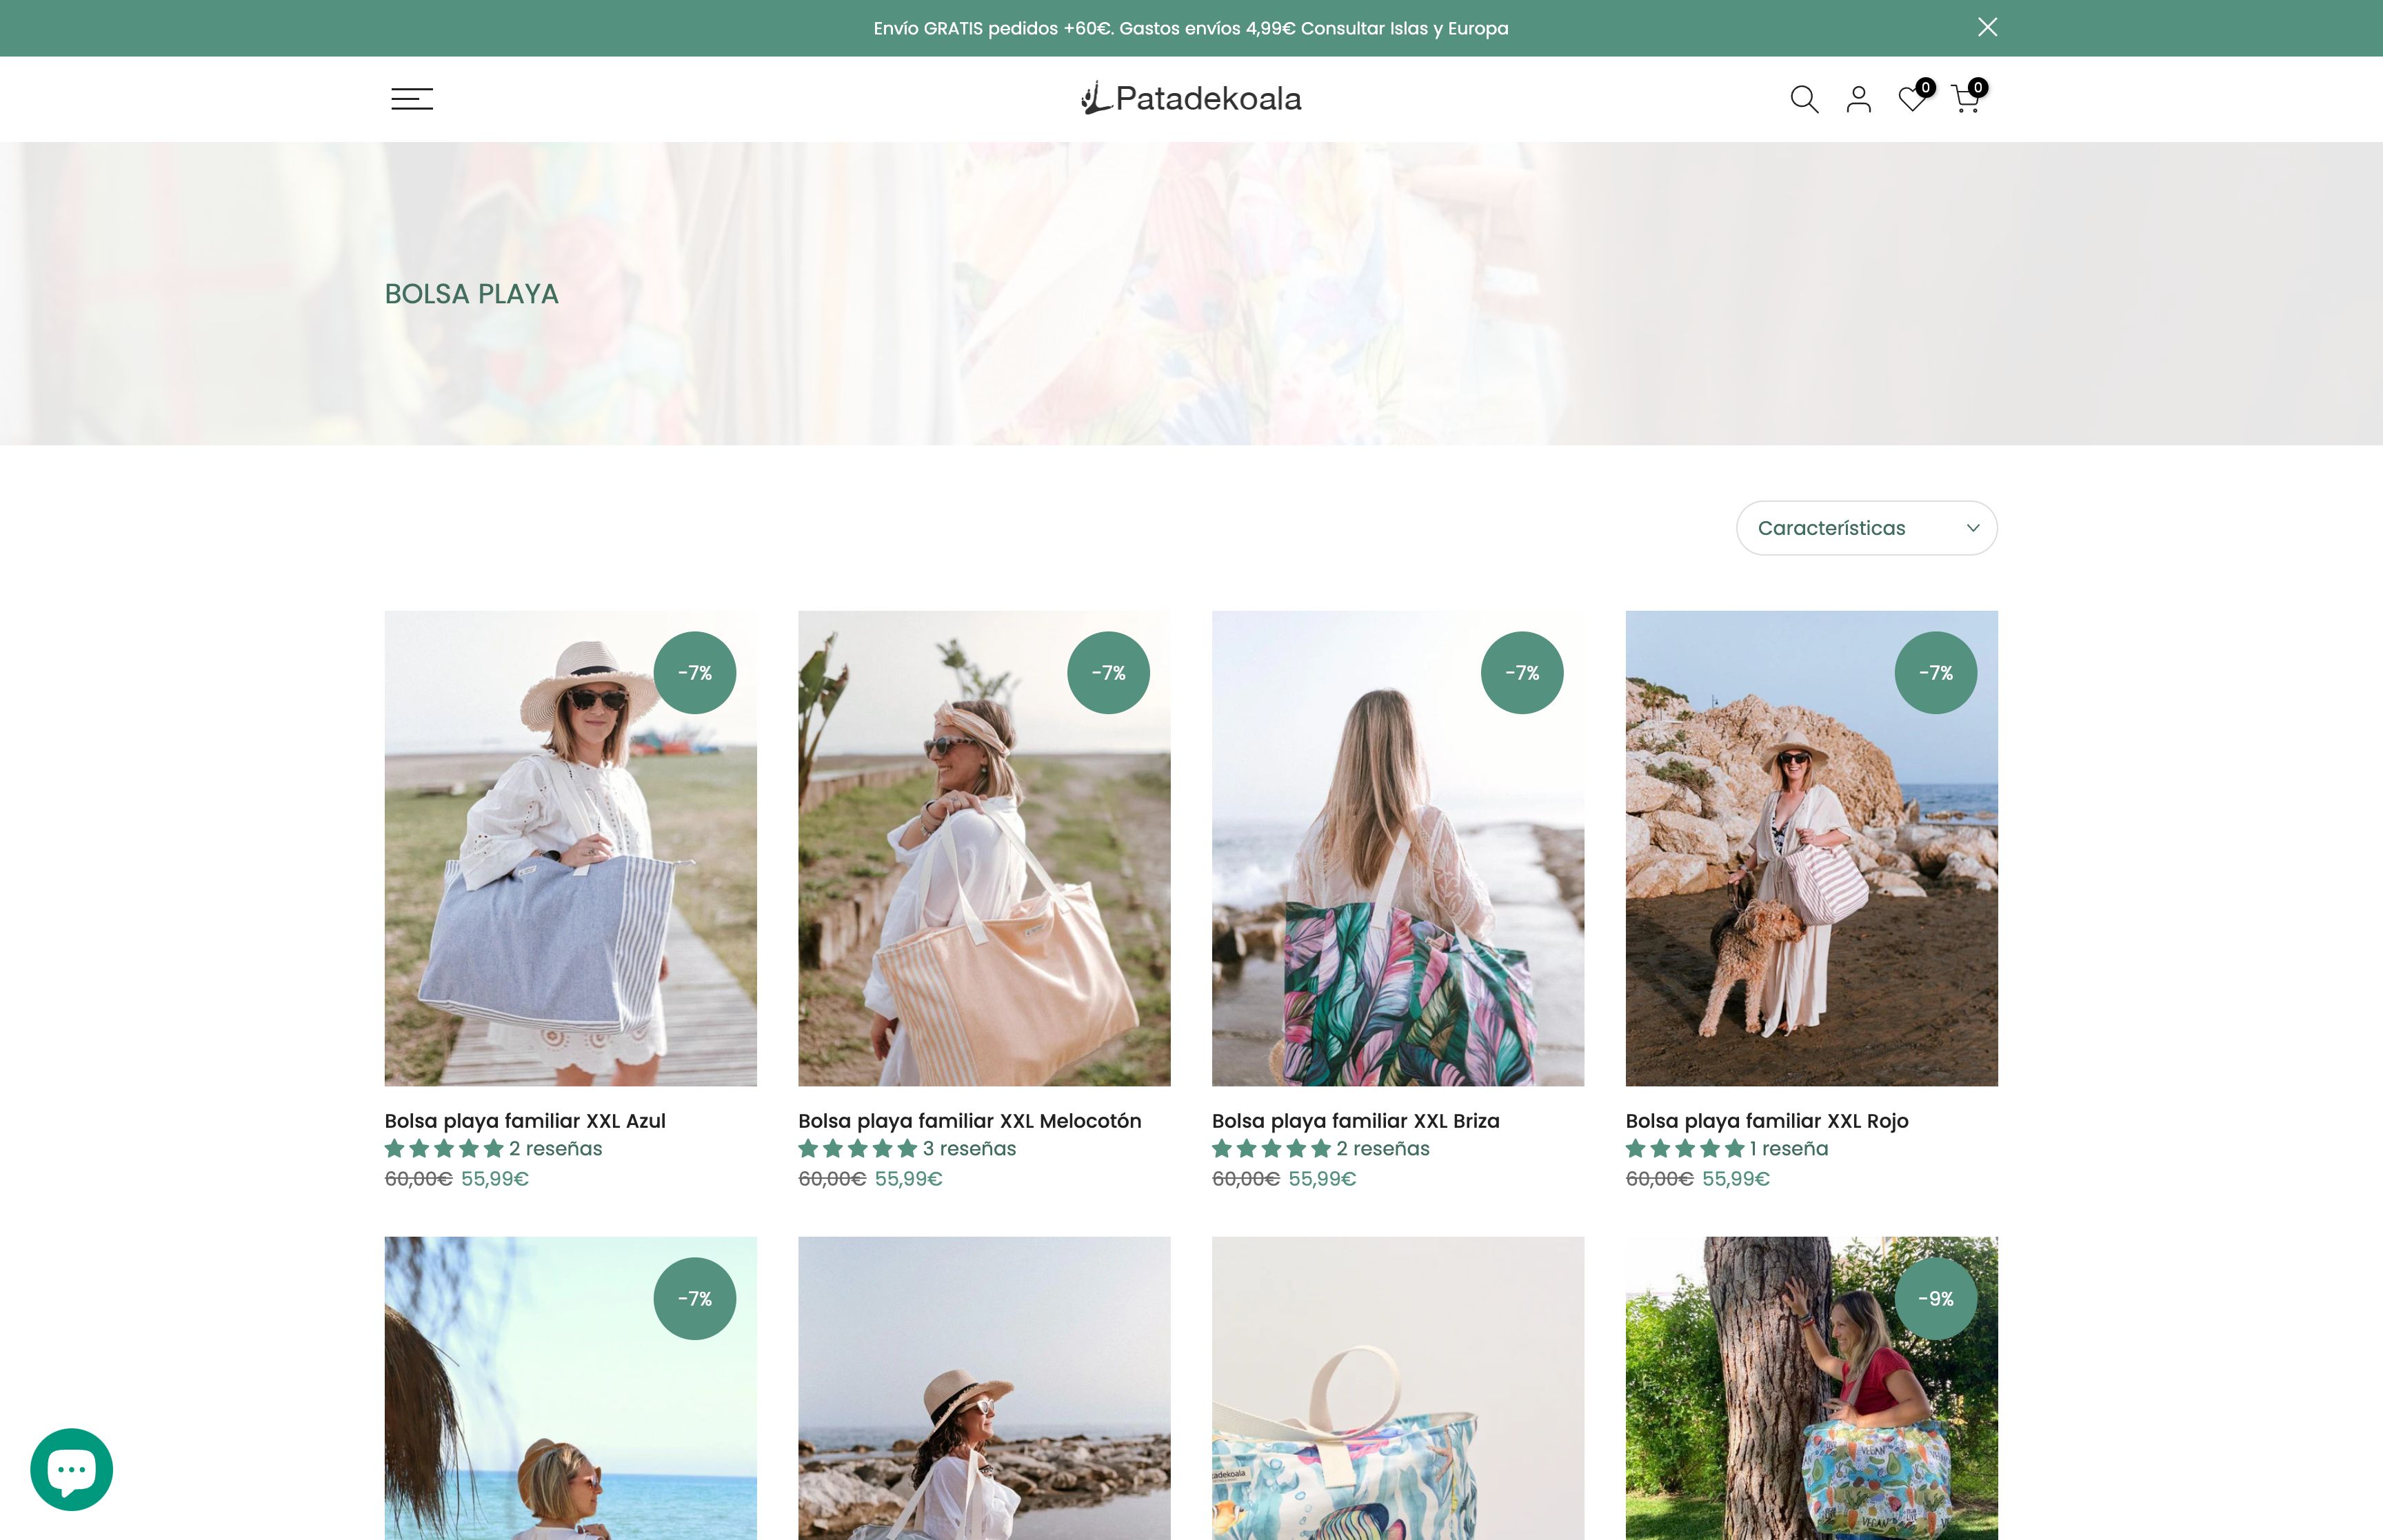2383x1540 pixels.
Task: Click the crossed-out 60,00€ price of XXL Rojo
Action: pyautogui.click(x=1660, y=1179)
